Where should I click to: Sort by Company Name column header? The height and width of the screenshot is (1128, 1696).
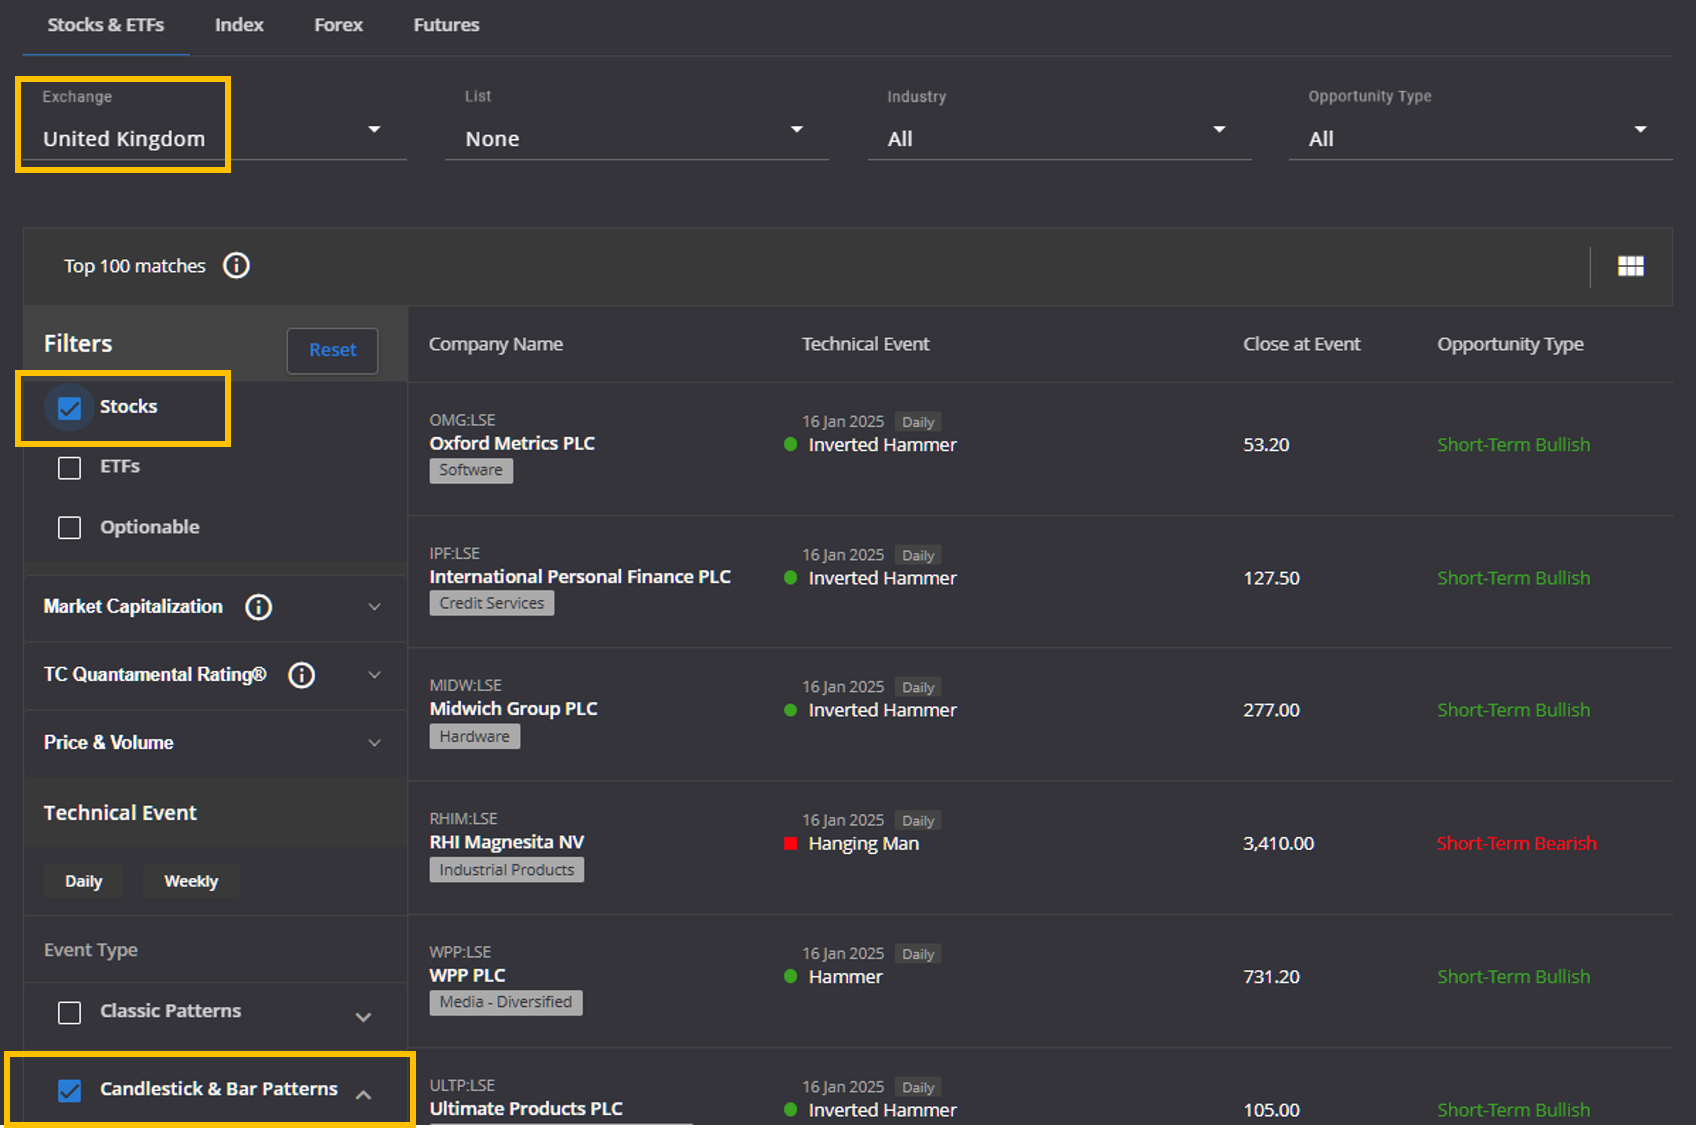496,344
